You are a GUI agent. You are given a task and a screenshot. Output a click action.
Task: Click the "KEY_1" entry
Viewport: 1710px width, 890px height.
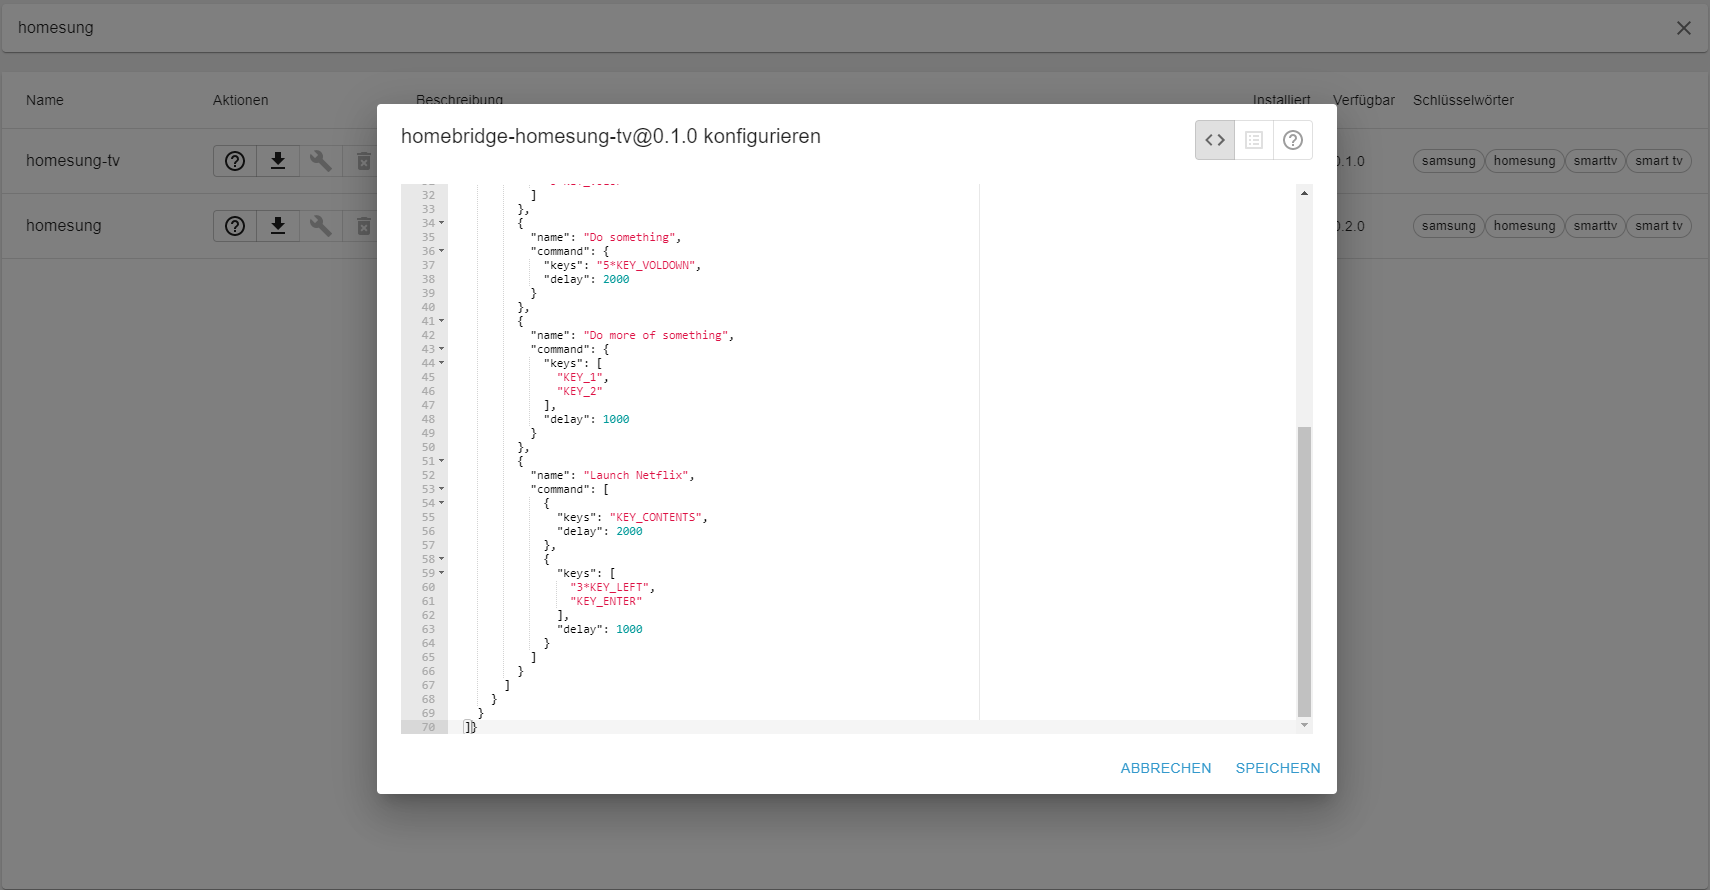coord(580,378)
